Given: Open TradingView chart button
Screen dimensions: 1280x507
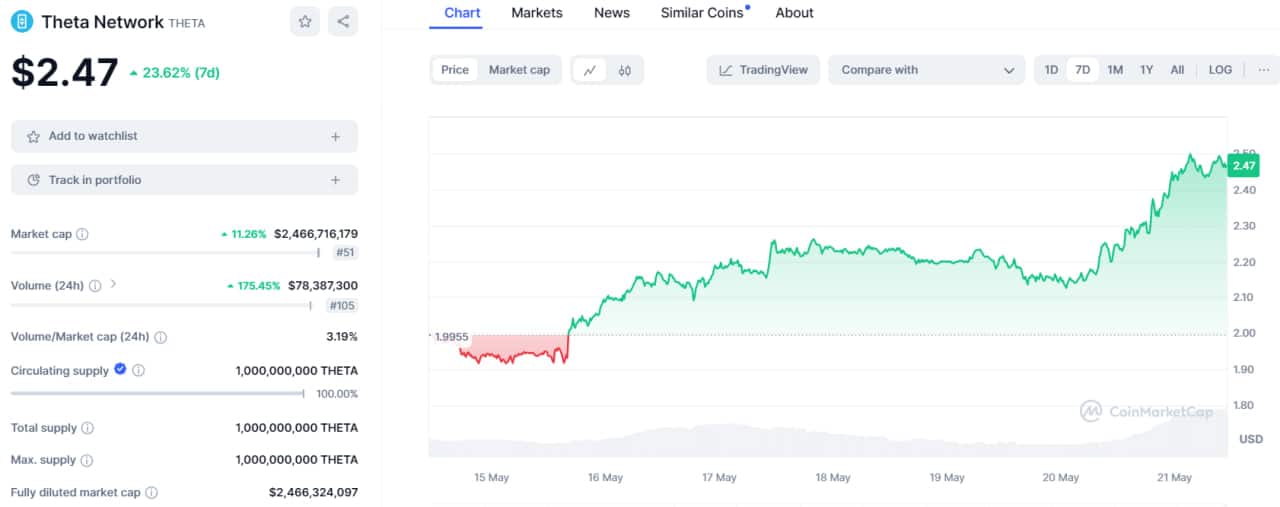Looking at the screenshot, I should (x=764, y=70).
